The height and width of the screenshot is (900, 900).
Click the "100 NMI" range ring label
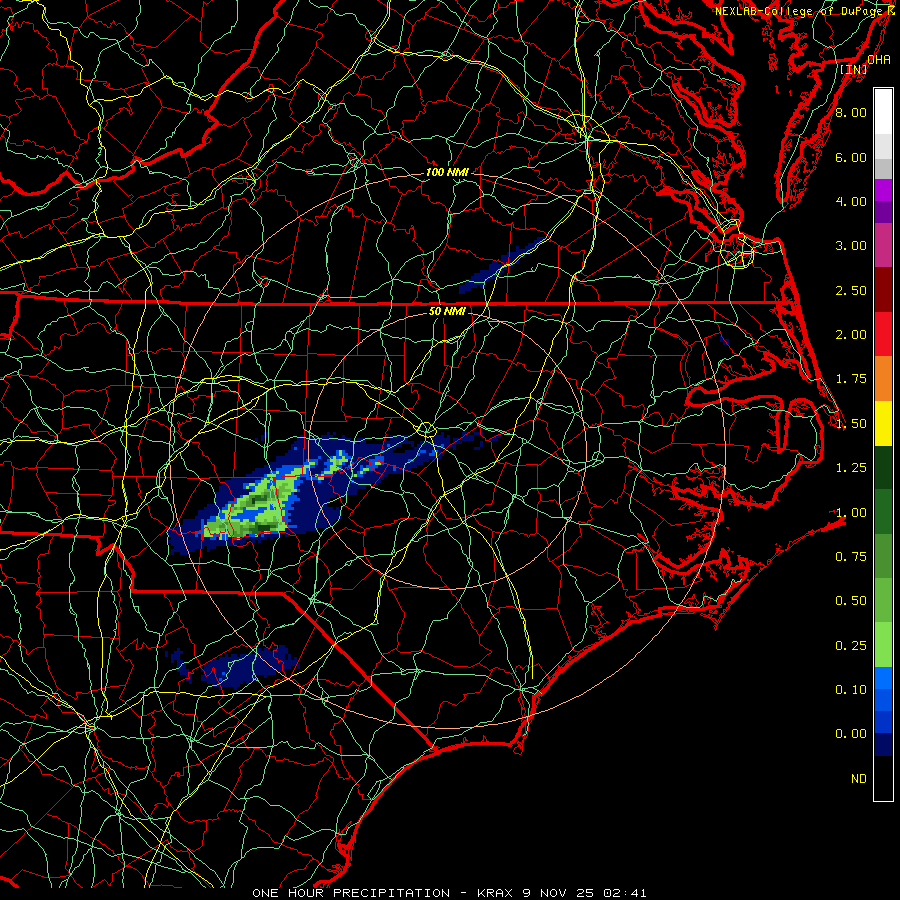pos(447,172)
